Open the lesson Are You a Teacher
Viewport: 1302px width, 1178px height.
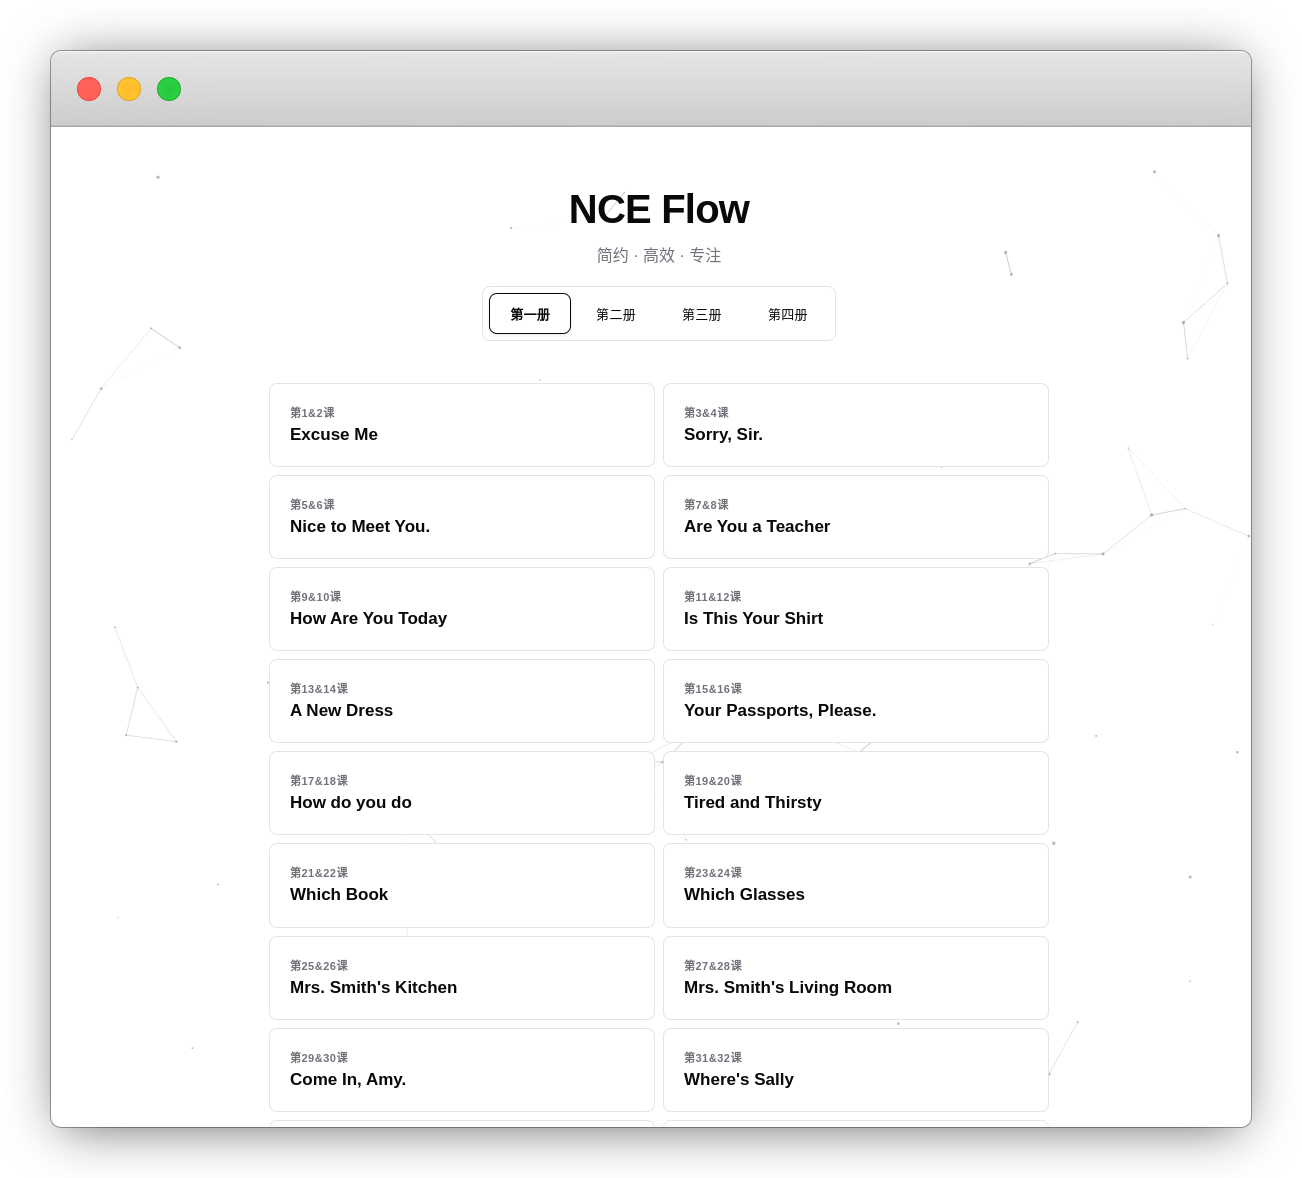(856, 517)
